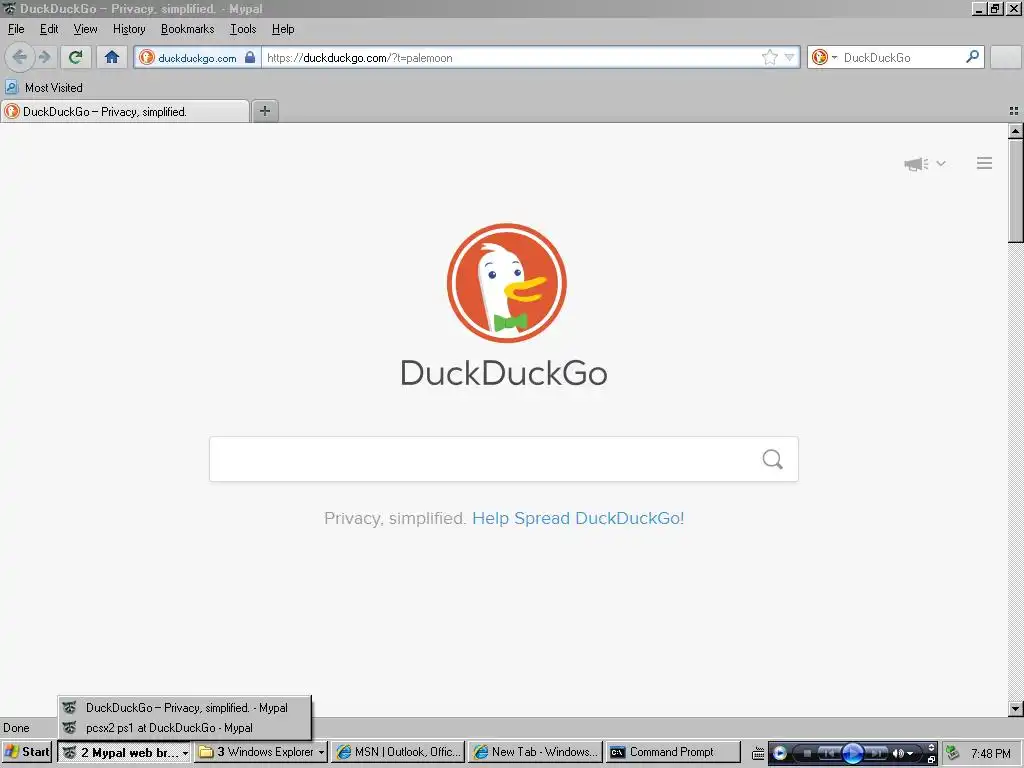Select the DuckDuckGo – Privacy, simplified tab
Viewport: 1024px width, 768px height.
click(125, 112)
